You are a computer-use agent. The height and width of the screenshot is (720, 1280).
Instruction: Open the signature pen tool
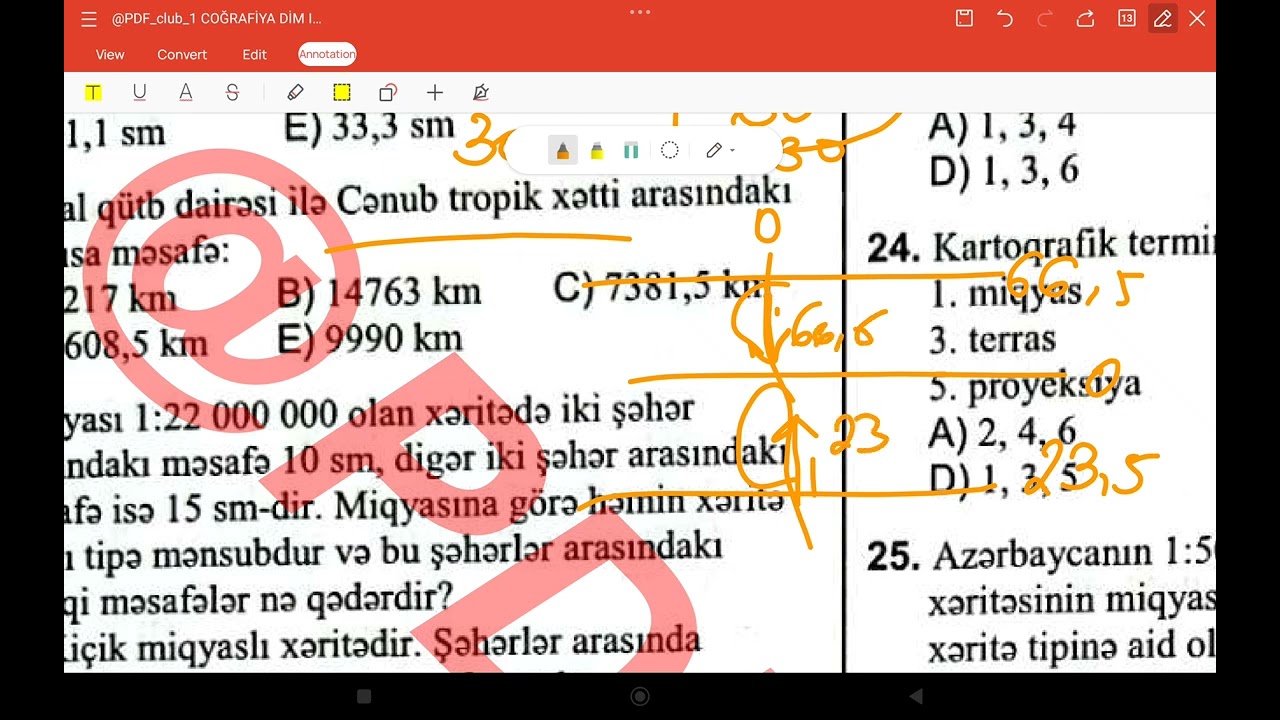point(480,93)
